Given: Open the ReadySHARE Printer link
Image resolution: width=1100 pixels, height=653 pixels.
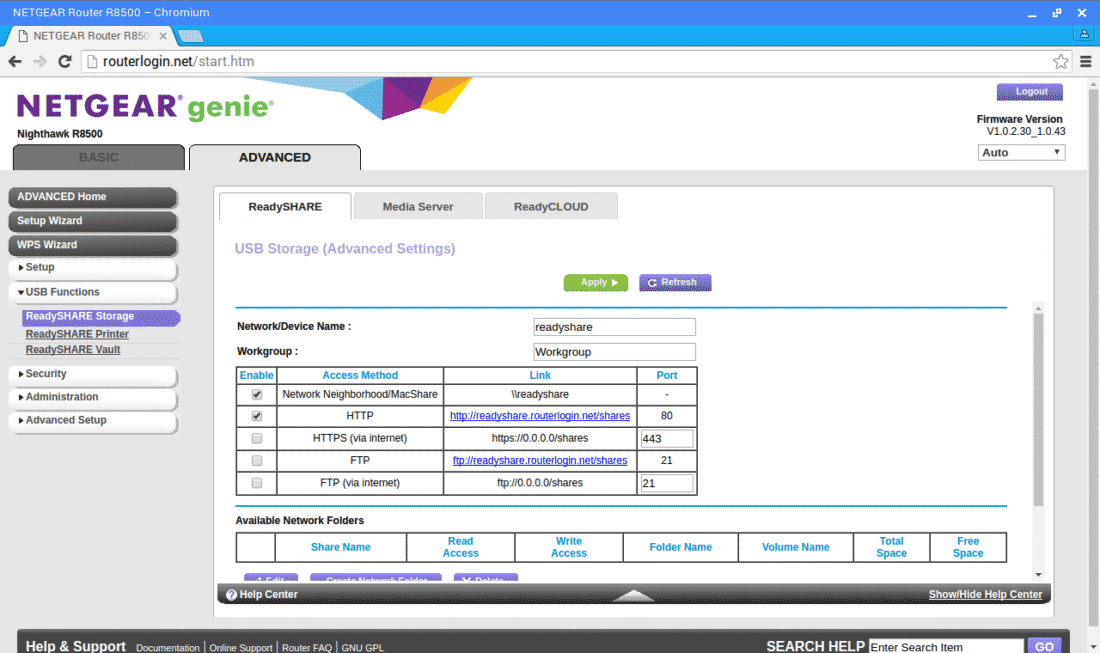Looking at the screenshot, I should click(77, 335).
